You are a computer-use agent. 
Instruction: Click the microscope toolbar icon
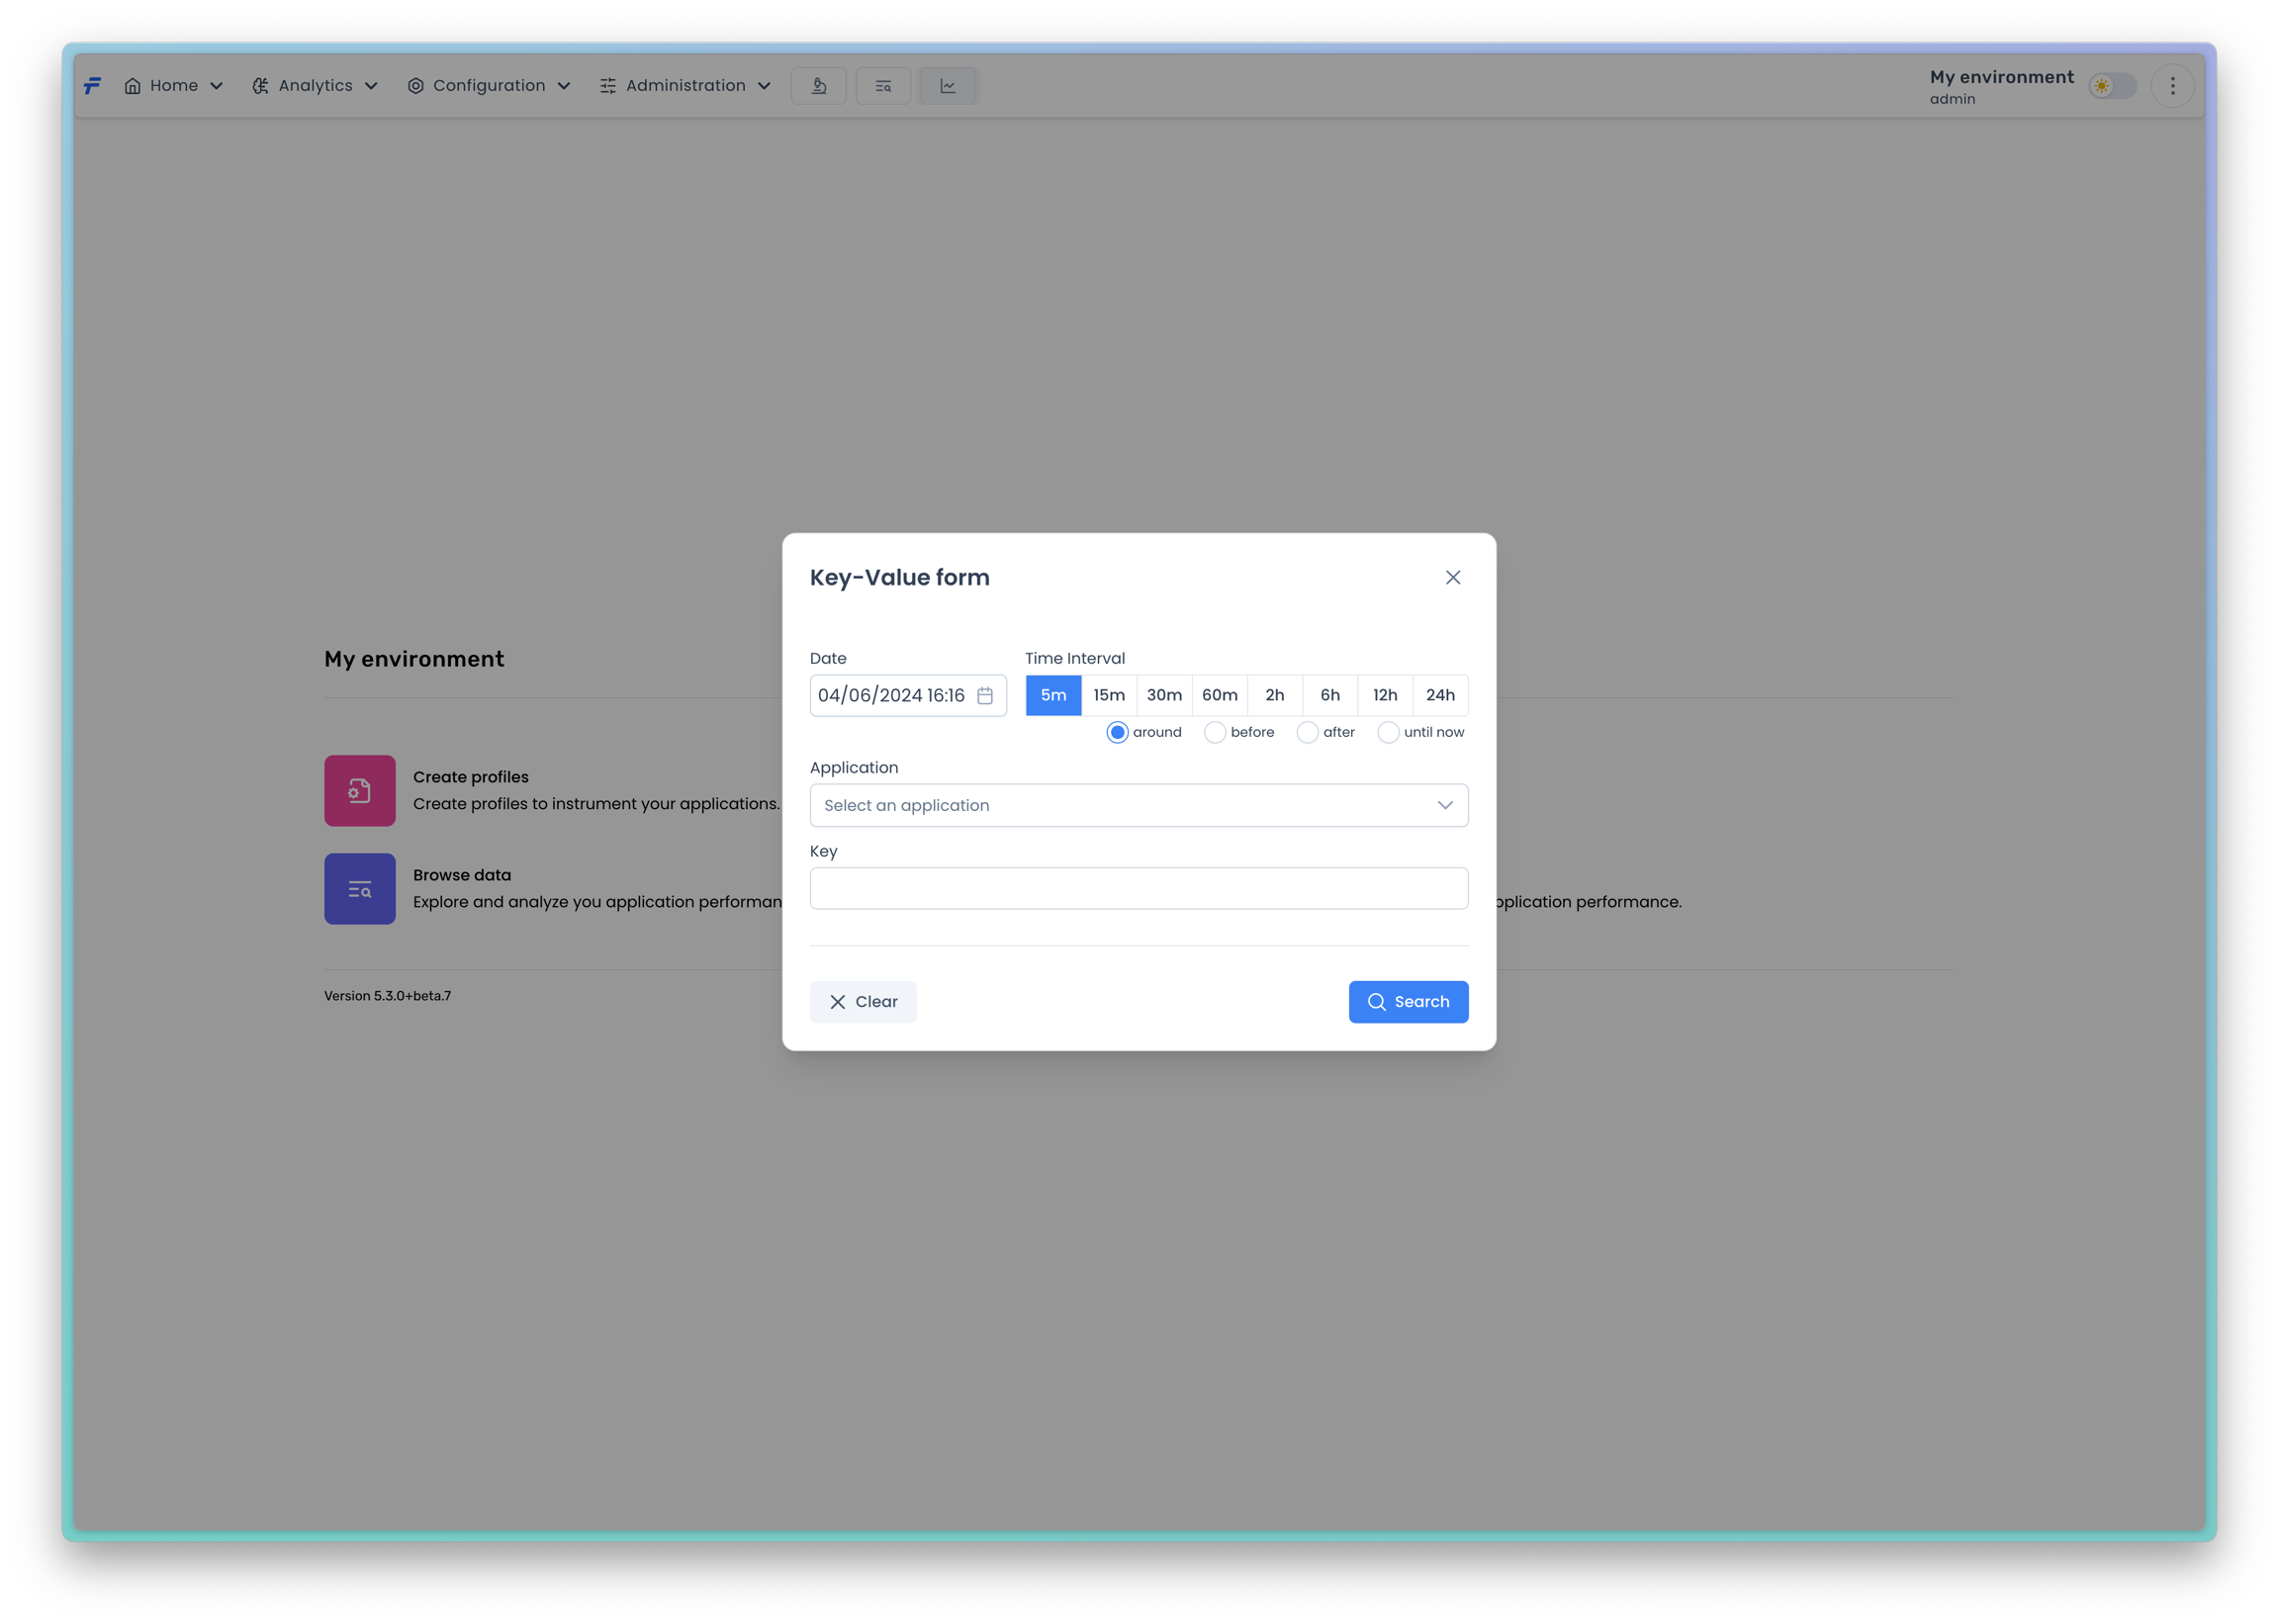click(818, 86)
